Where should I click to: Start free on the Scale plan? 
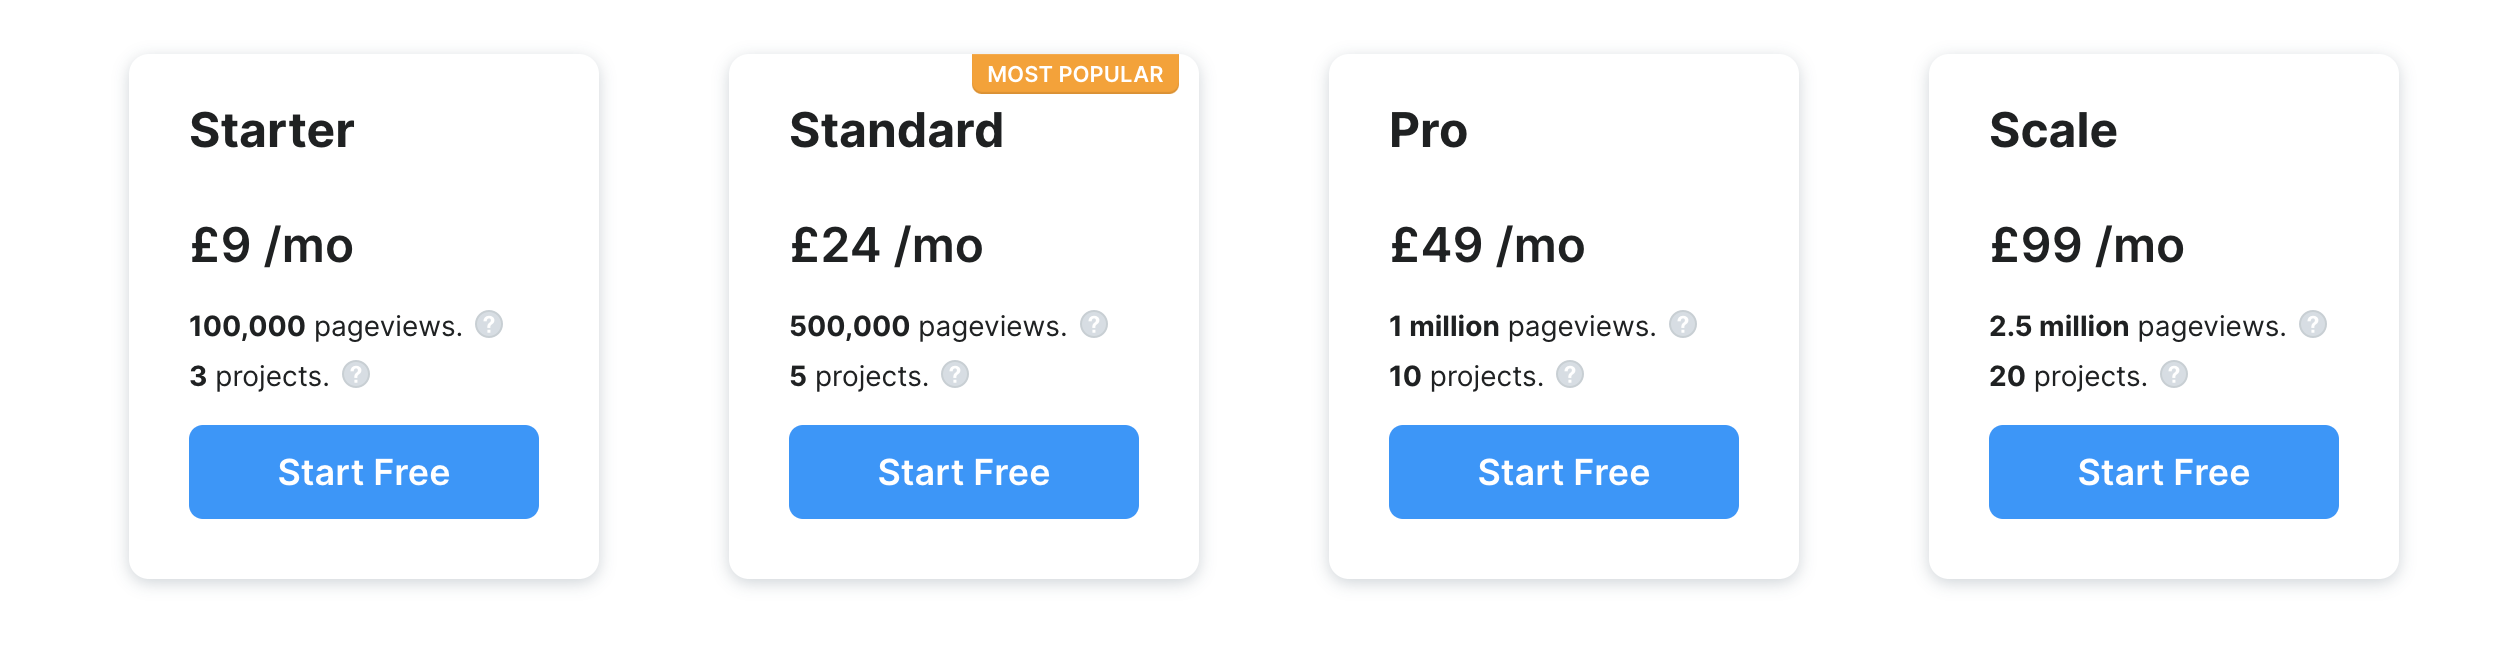pyautogui.click(x=2164, y=472)
